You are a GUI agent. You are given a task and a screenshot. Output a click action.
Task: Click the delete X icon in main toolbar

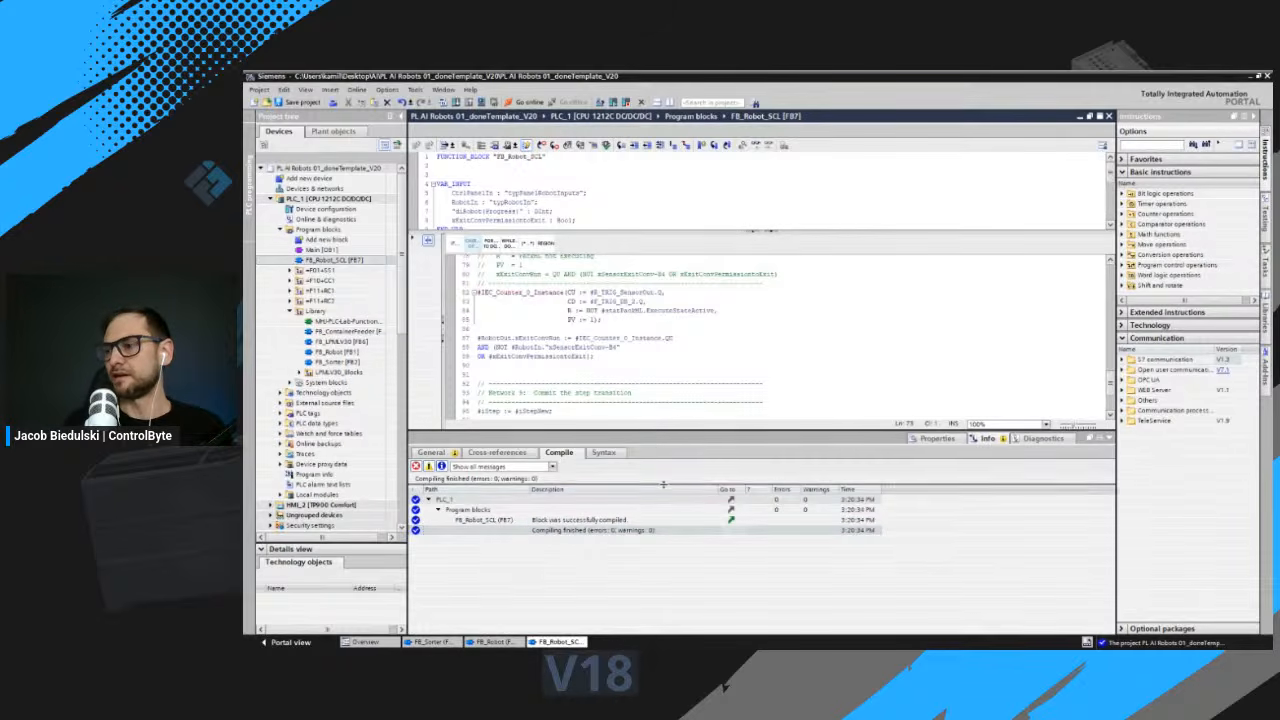(x=387, y=102)
